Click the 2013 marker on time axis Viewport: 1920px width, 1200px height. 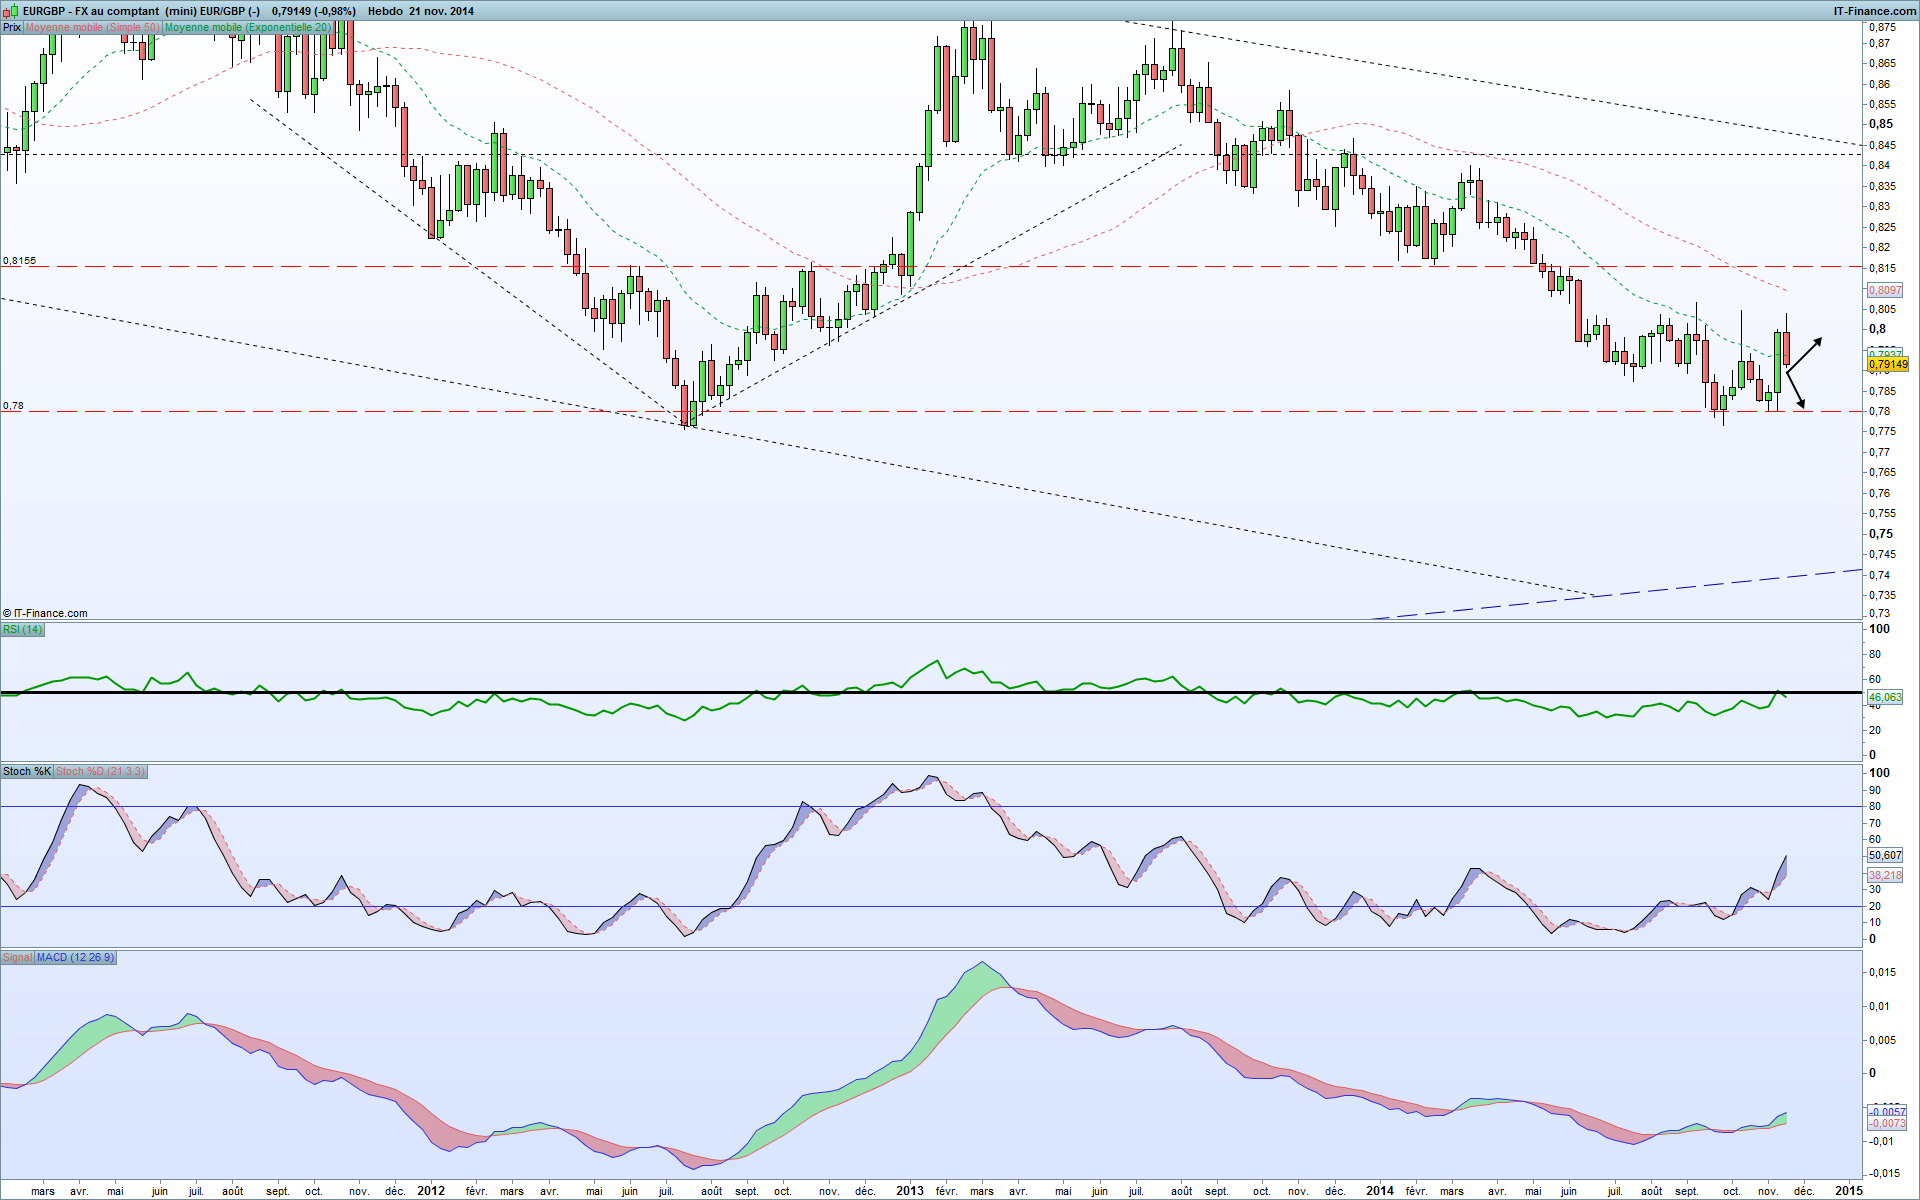[909, 1190]
